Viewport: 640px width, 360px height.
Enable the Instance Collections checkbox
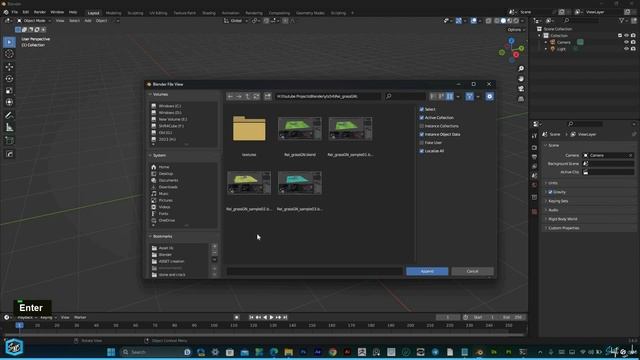[x=422, y=126]
